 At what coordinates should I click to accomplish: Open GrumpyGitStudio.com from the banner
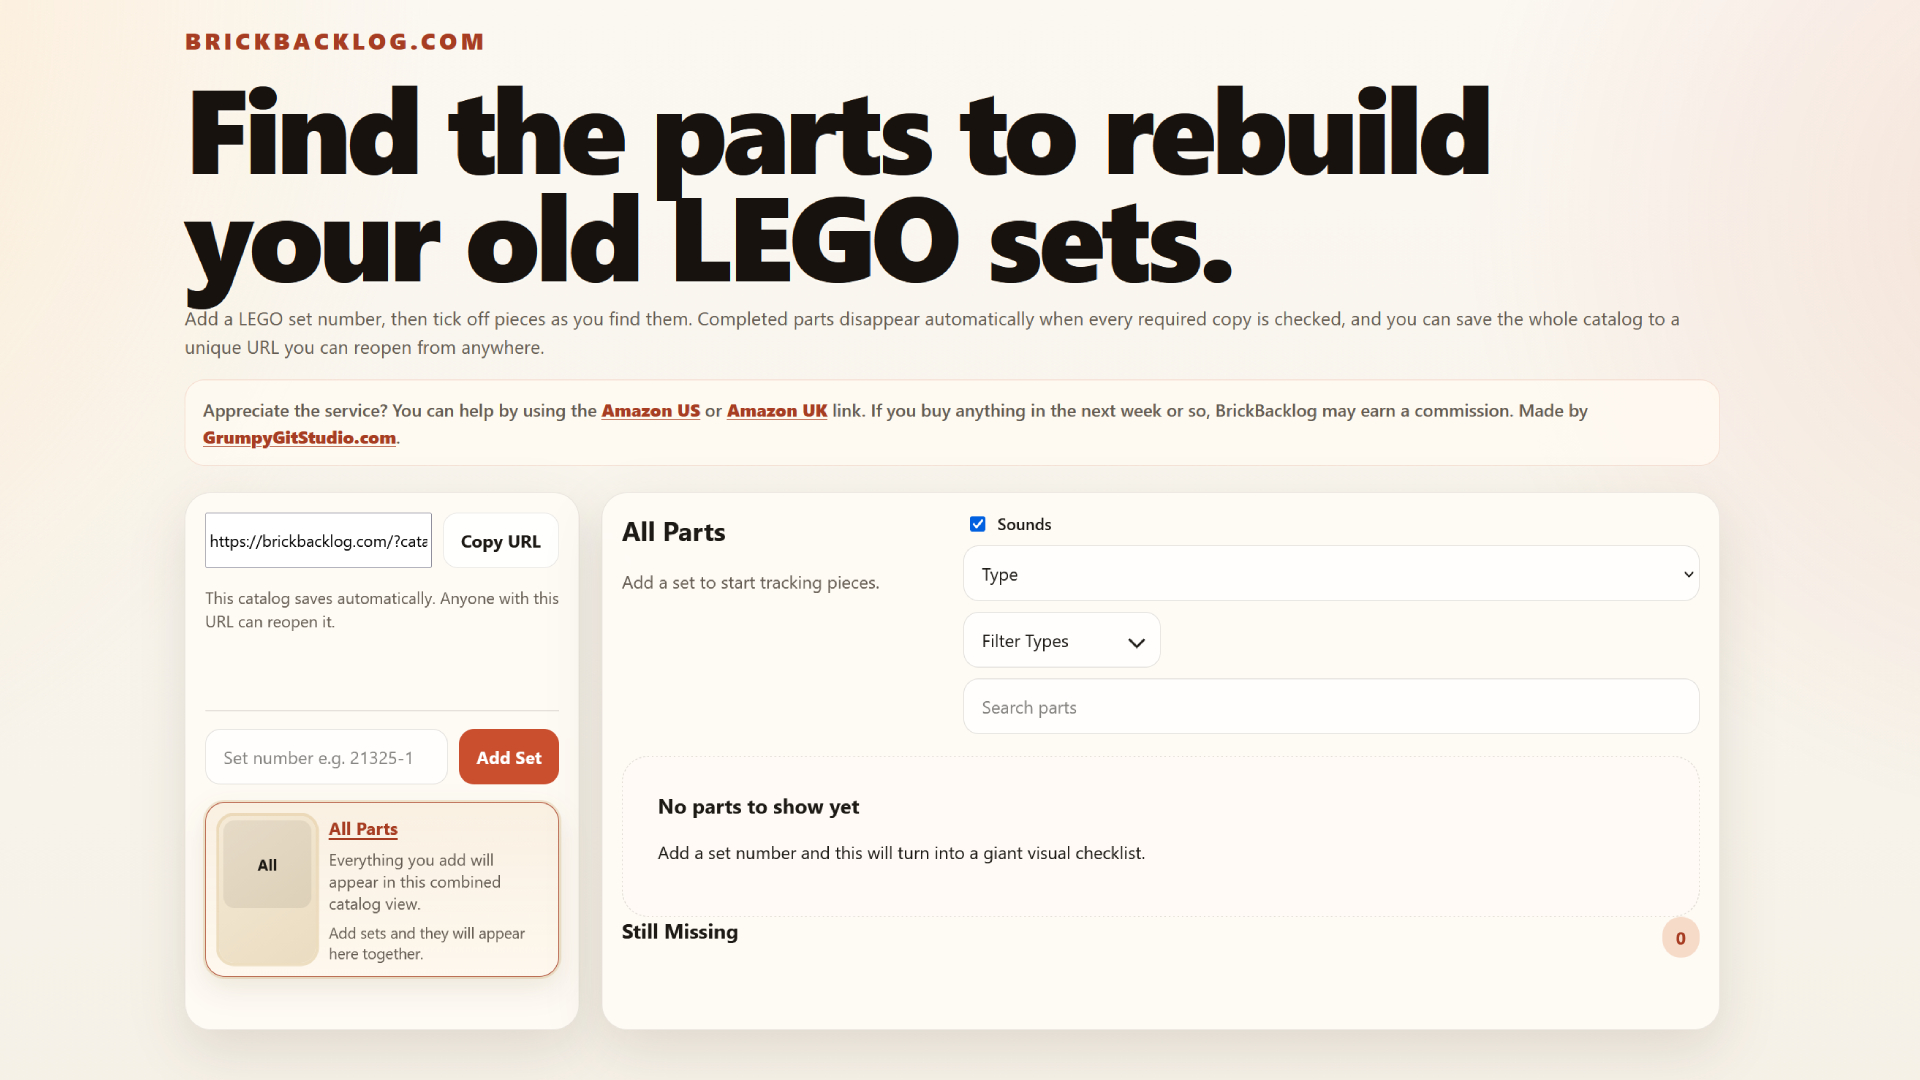click(298, 438)
